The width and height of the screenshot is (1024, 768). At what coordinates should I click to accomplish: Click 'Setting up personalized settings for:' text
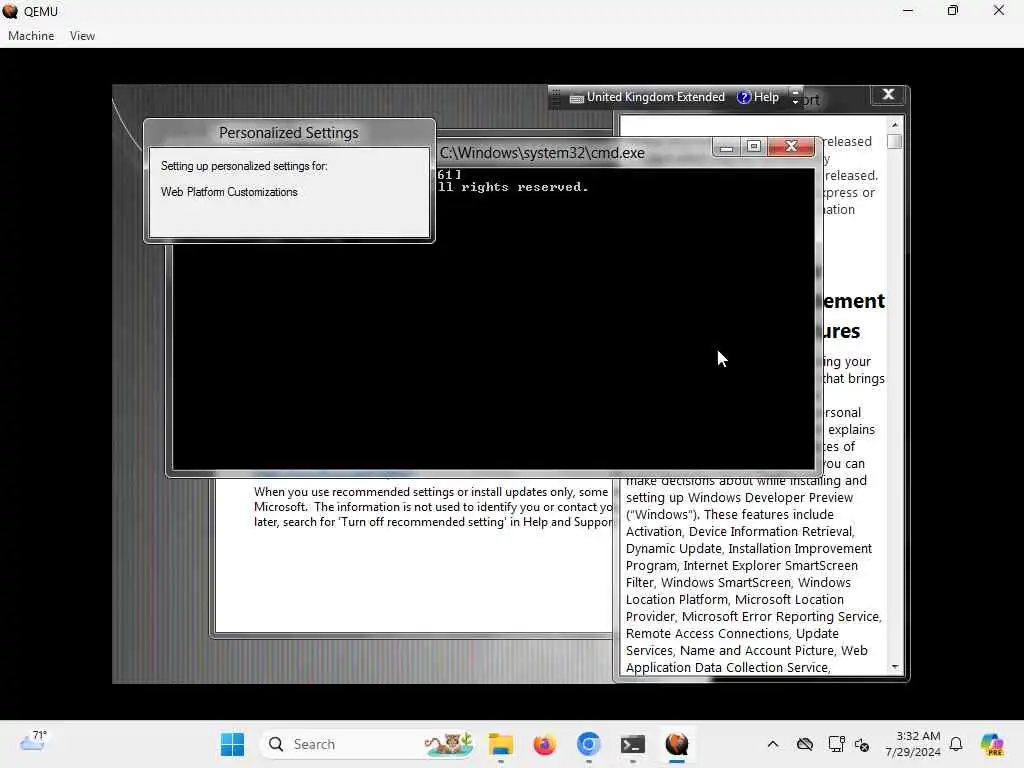pos(244,166)
